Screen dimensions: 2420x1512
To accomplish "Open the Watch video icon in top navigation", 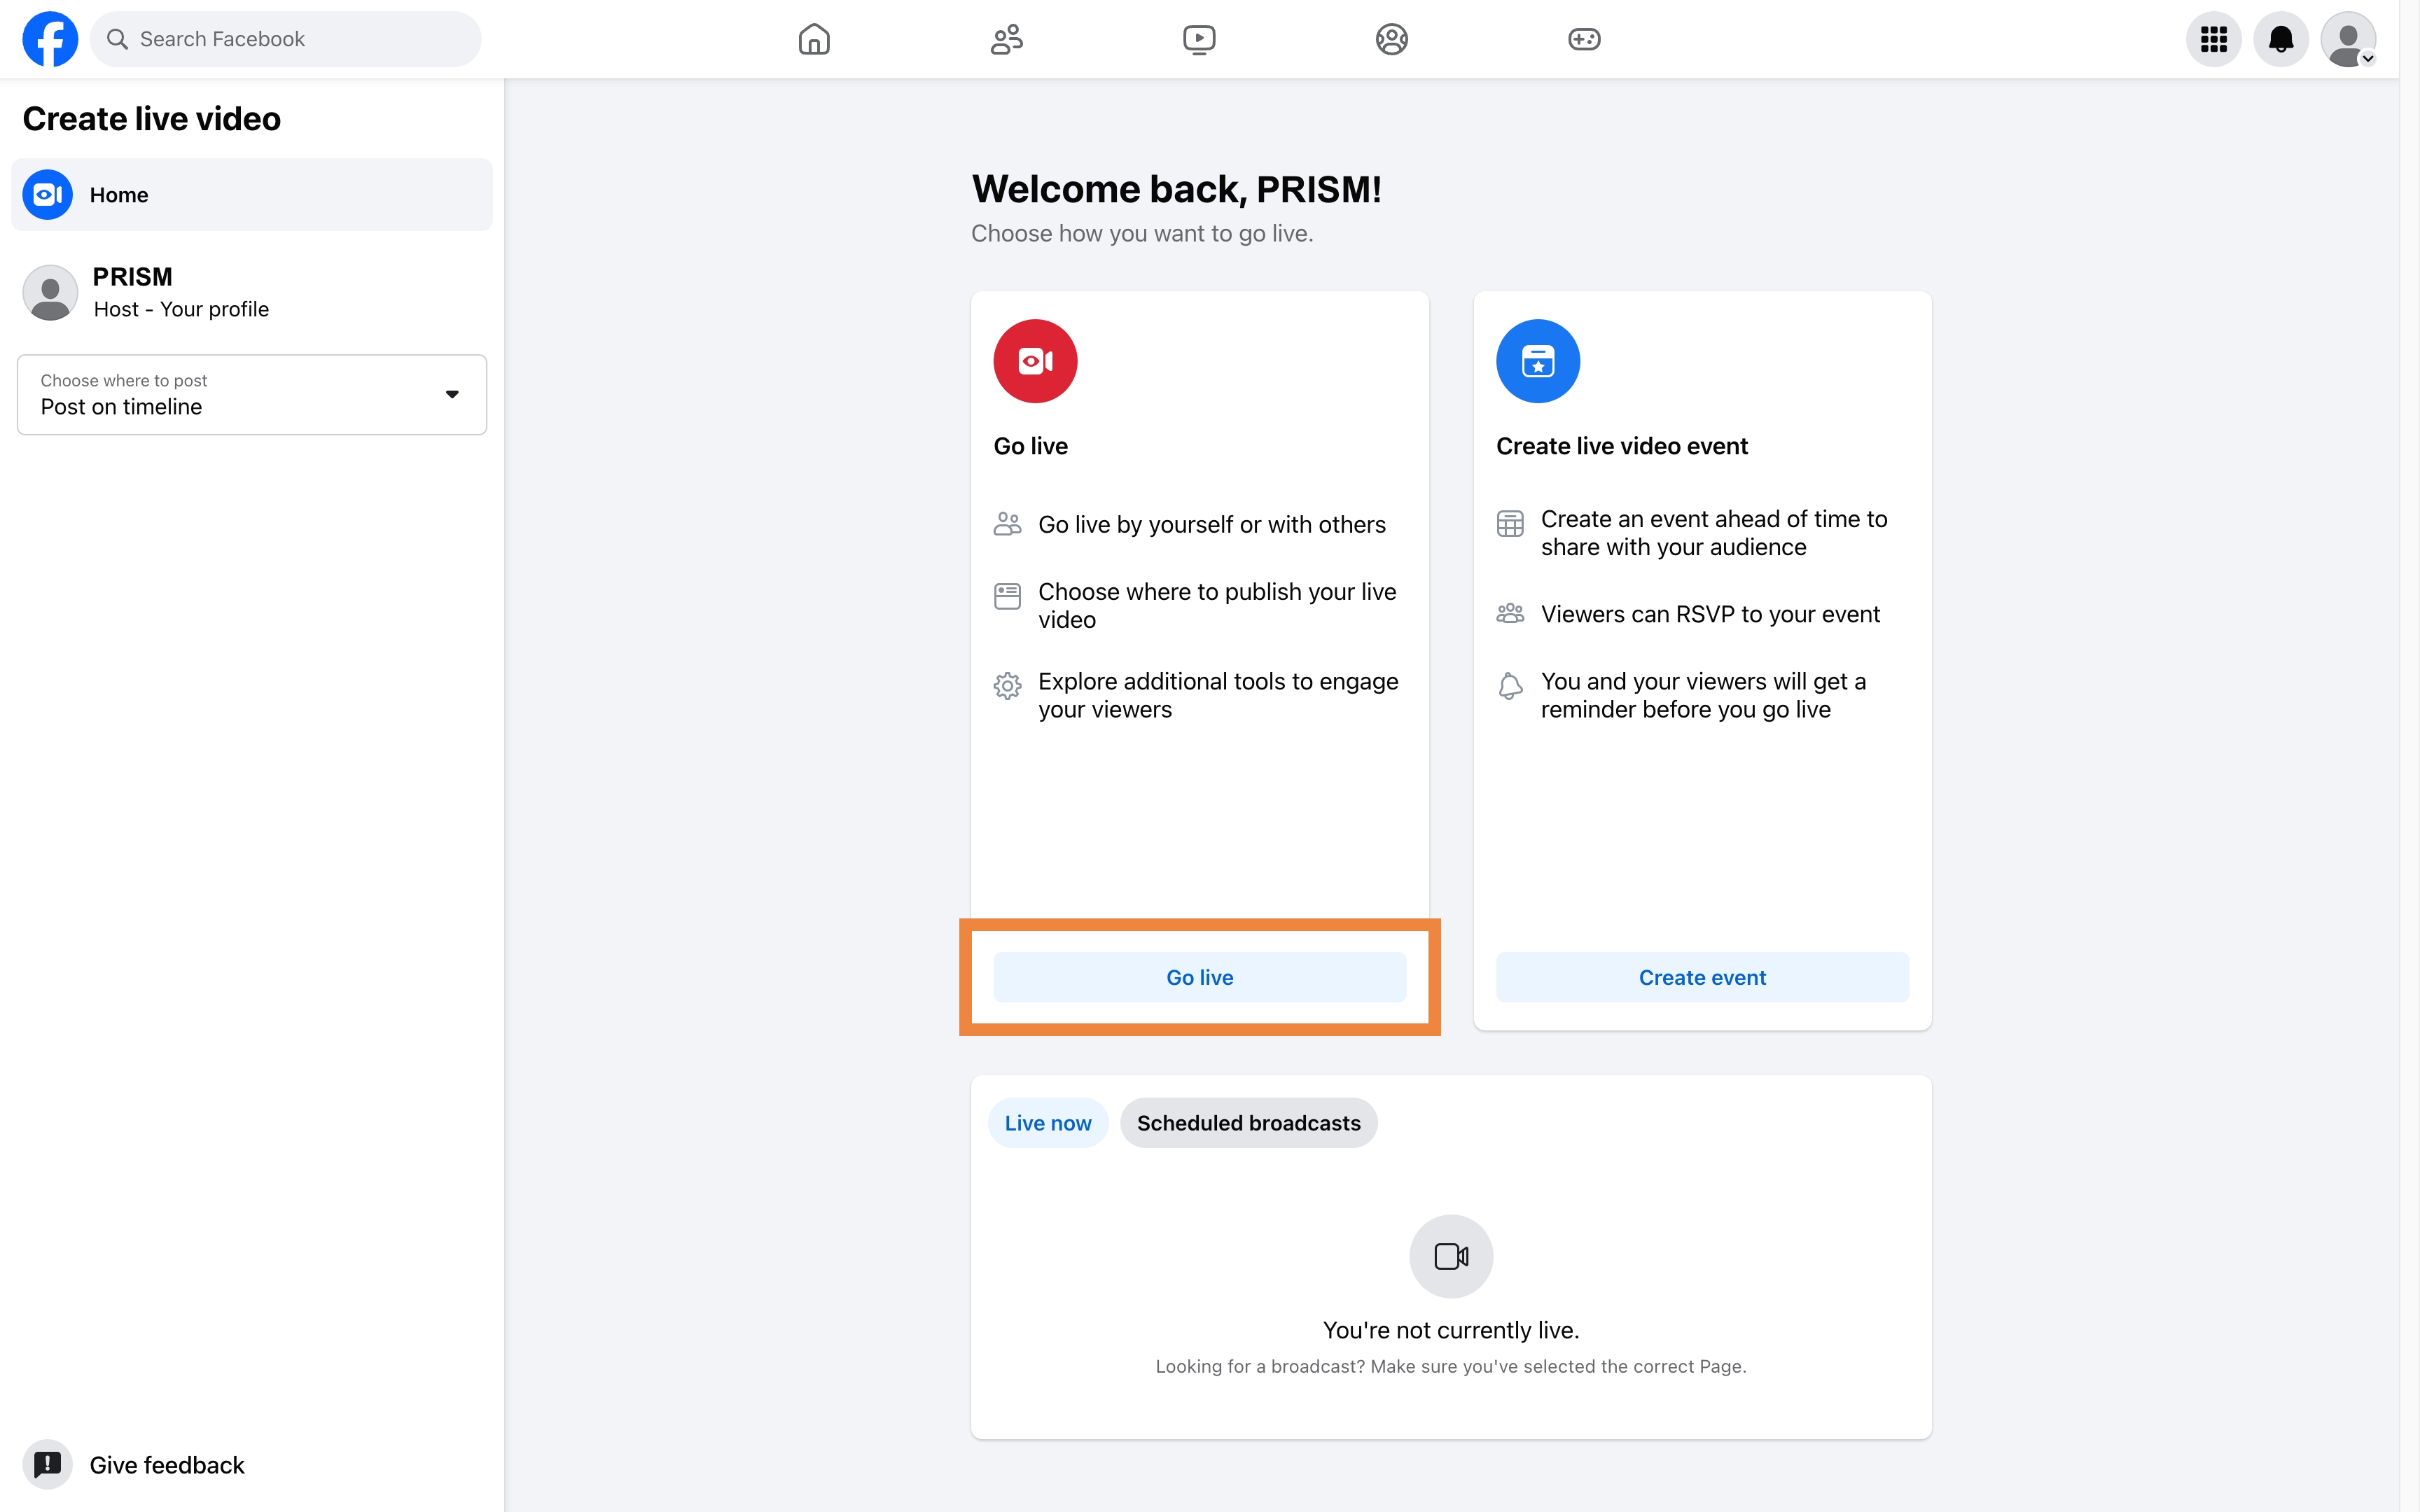I will (x=1199, y=39).
